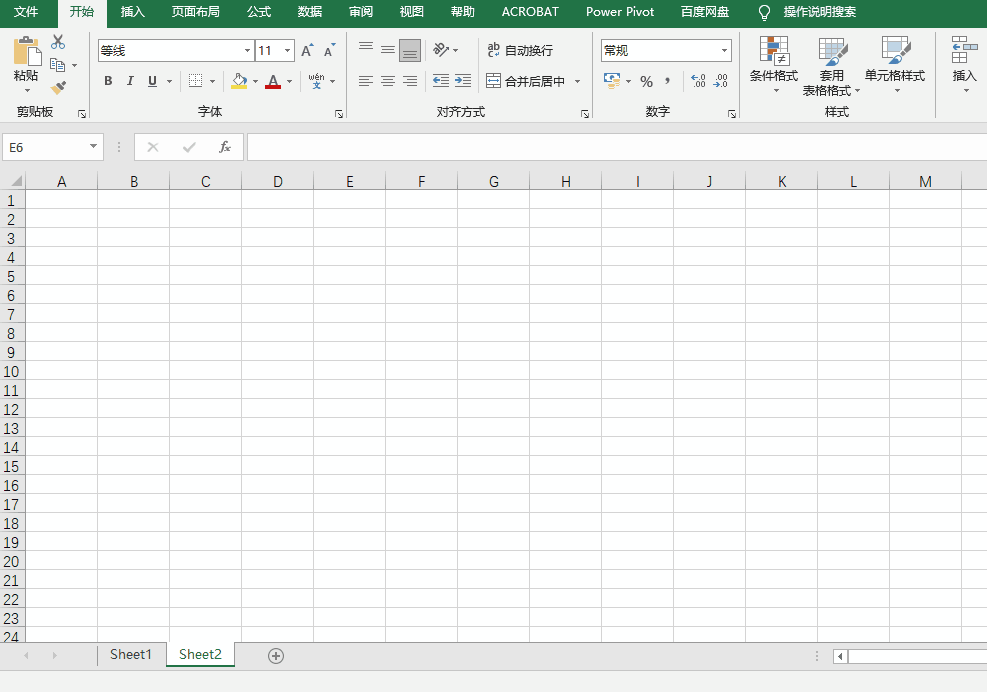
Task: Open 单元格样式 cell styles
Action: 895,65
